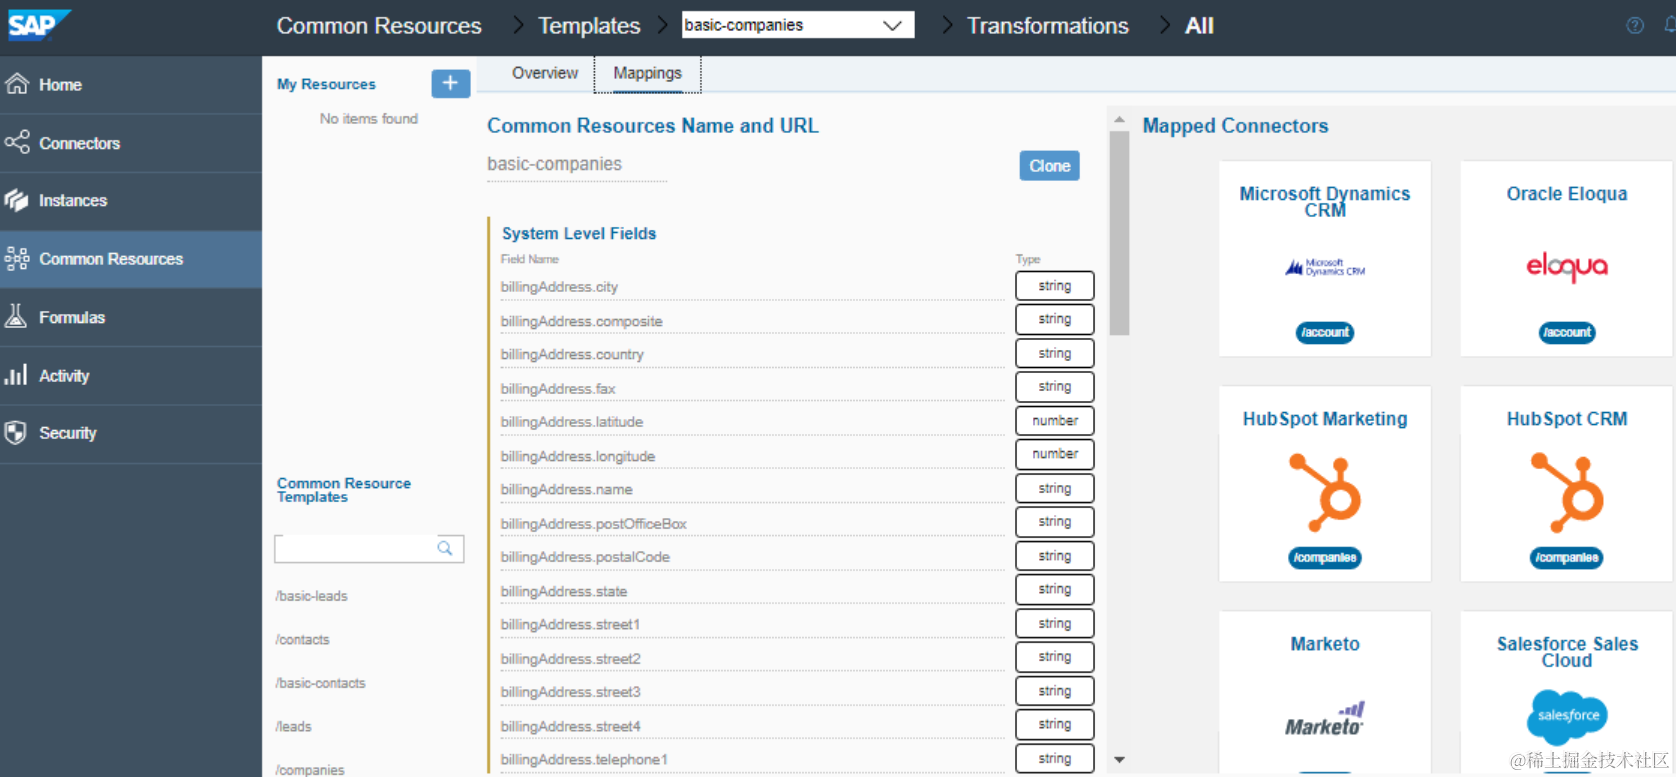Screen dimensions: 1676x777
Task: Open the help question mark icon
Action: coord(1635,26)
